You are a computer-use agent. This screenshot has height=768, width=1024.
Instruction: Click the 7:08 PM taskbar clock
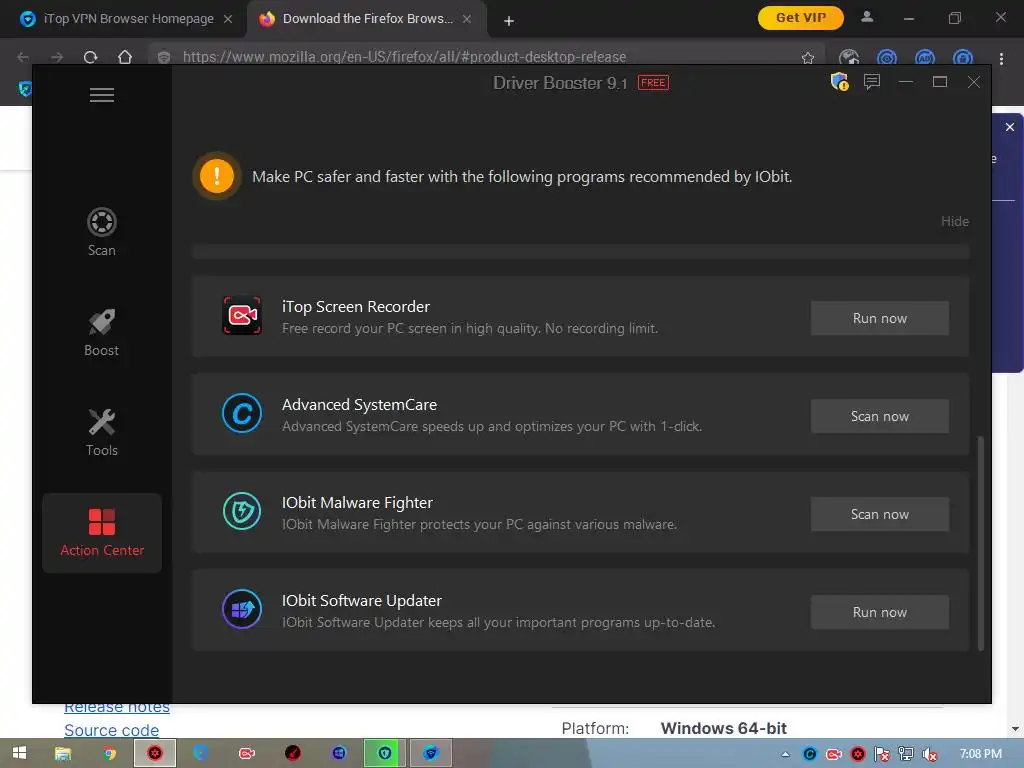point(980,754)
